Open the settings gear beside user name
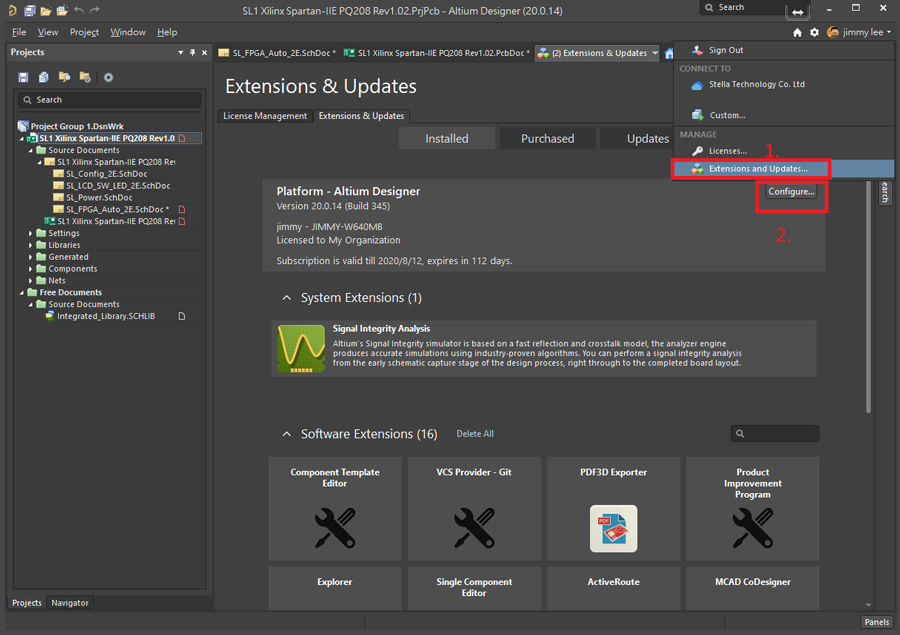The height and width of the screenshot is (635, 900). [x=814, y=33]
